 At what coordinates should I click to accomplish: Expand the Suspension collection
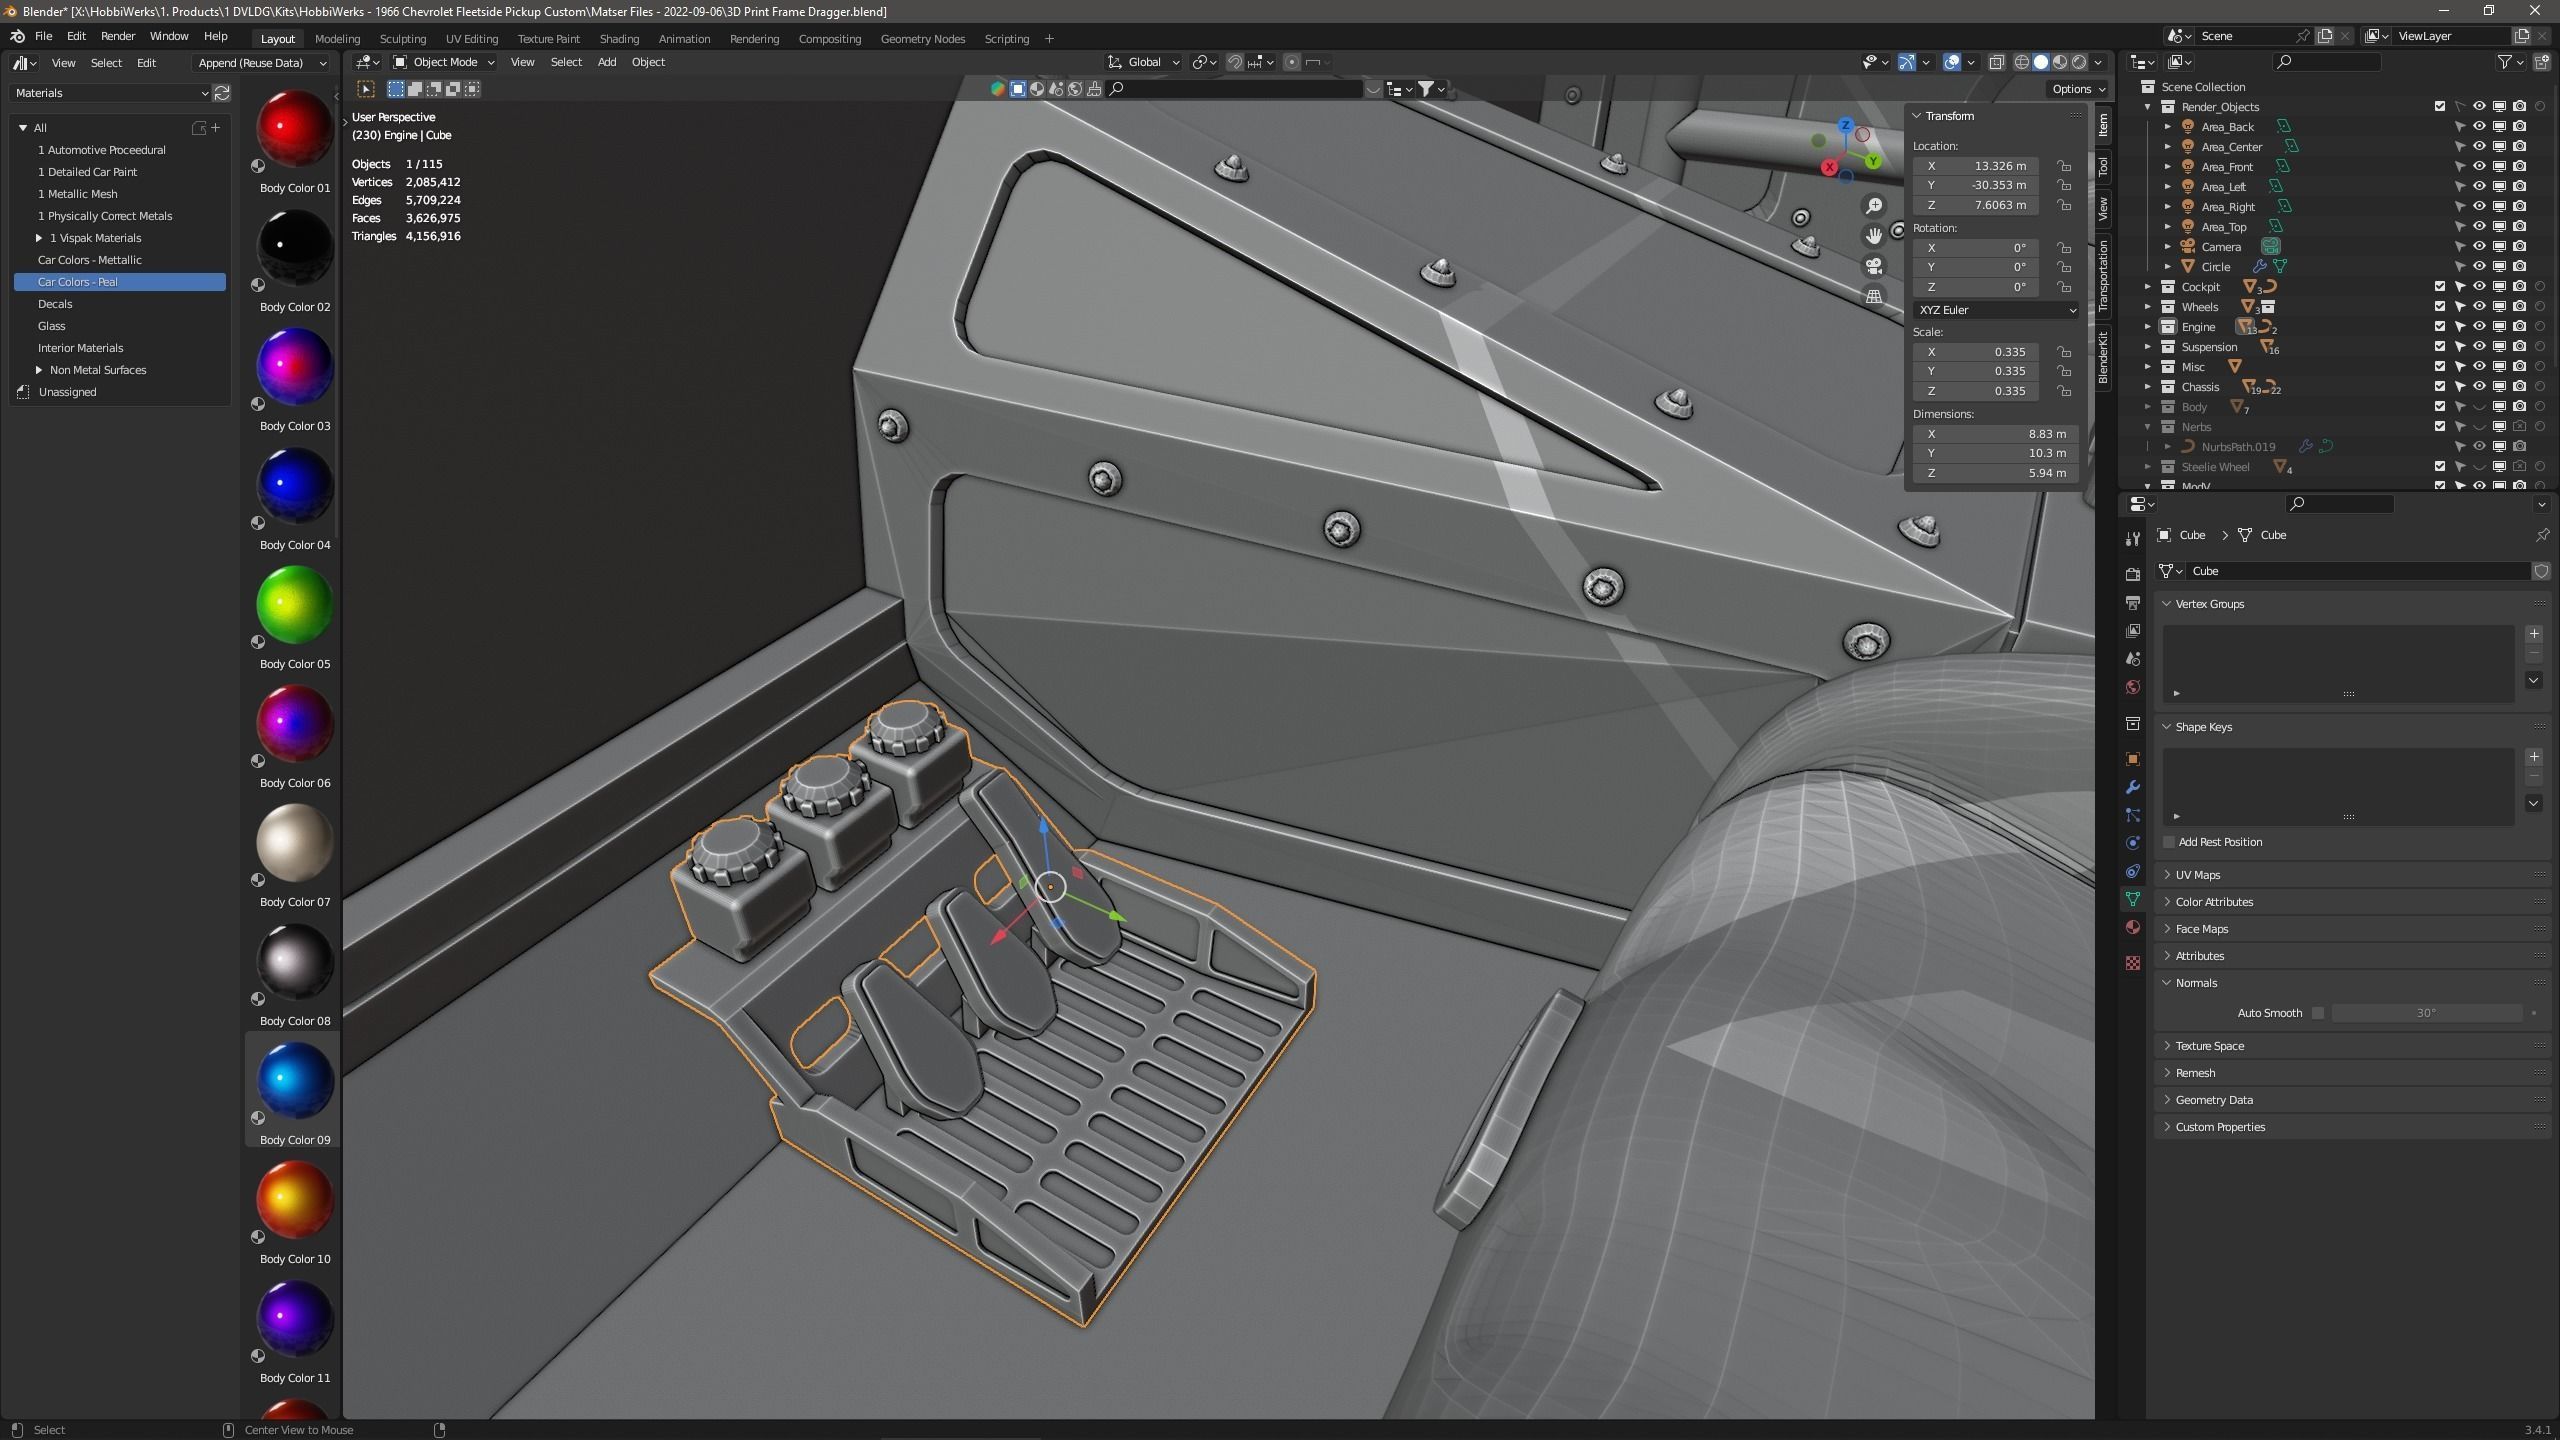2147,347
